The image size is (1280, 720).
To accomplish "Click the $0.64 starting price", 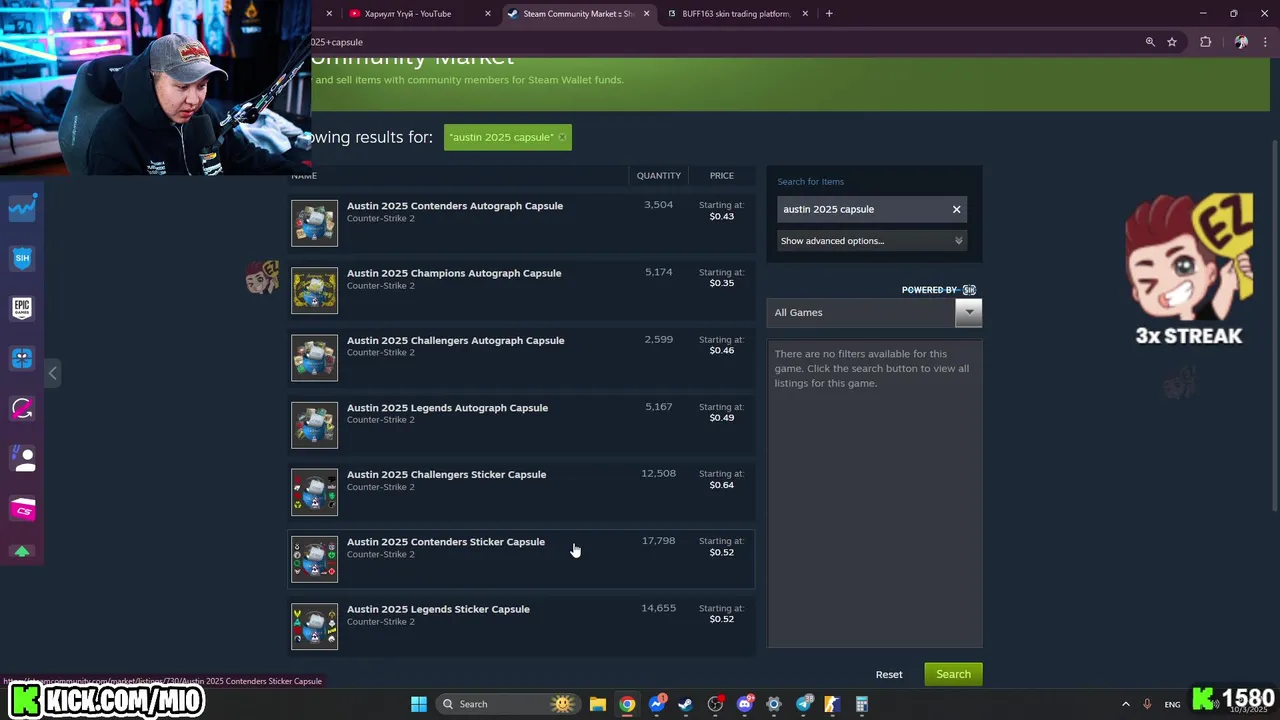I will [722, 485].
